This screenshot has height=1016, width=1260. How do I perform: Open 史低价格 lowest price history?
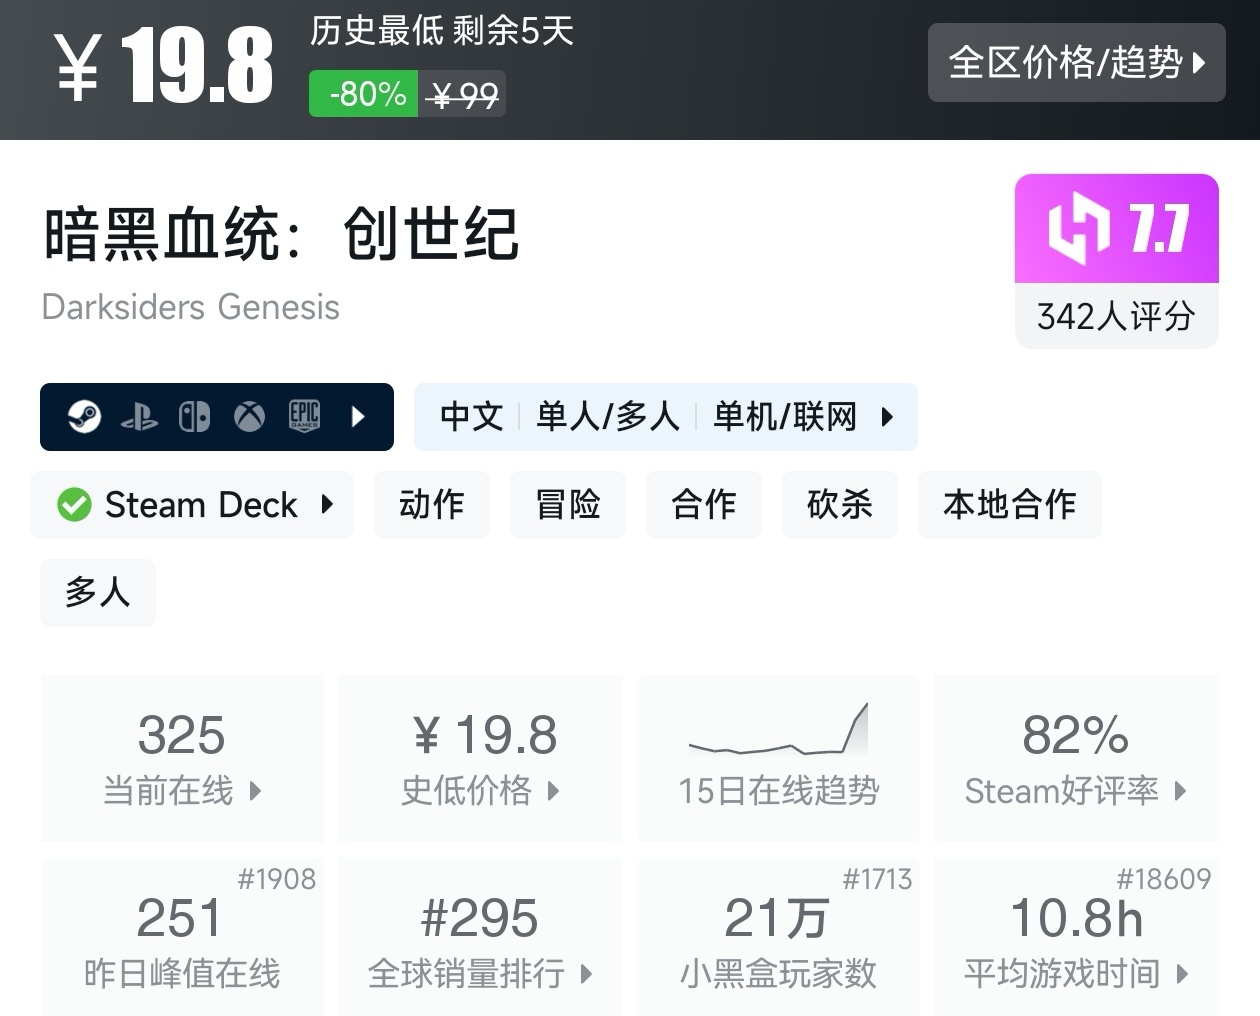(x=480, y=758)
